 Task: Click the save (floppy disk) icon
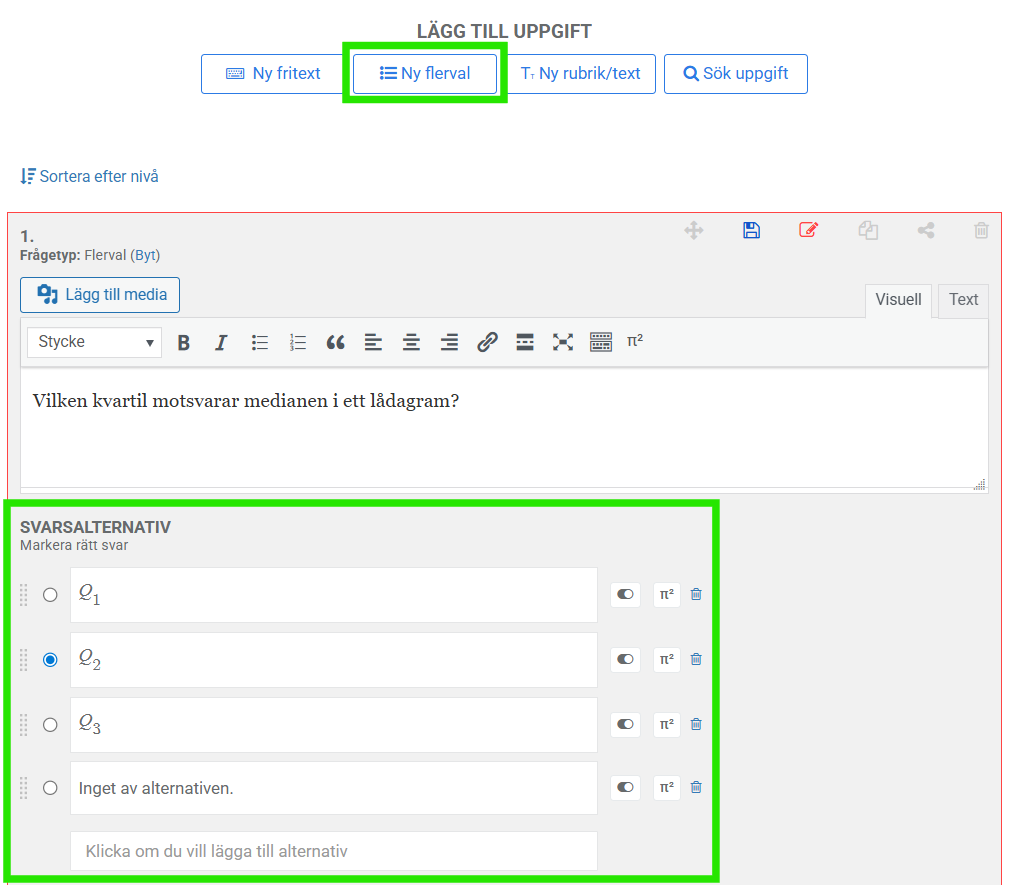751,230
